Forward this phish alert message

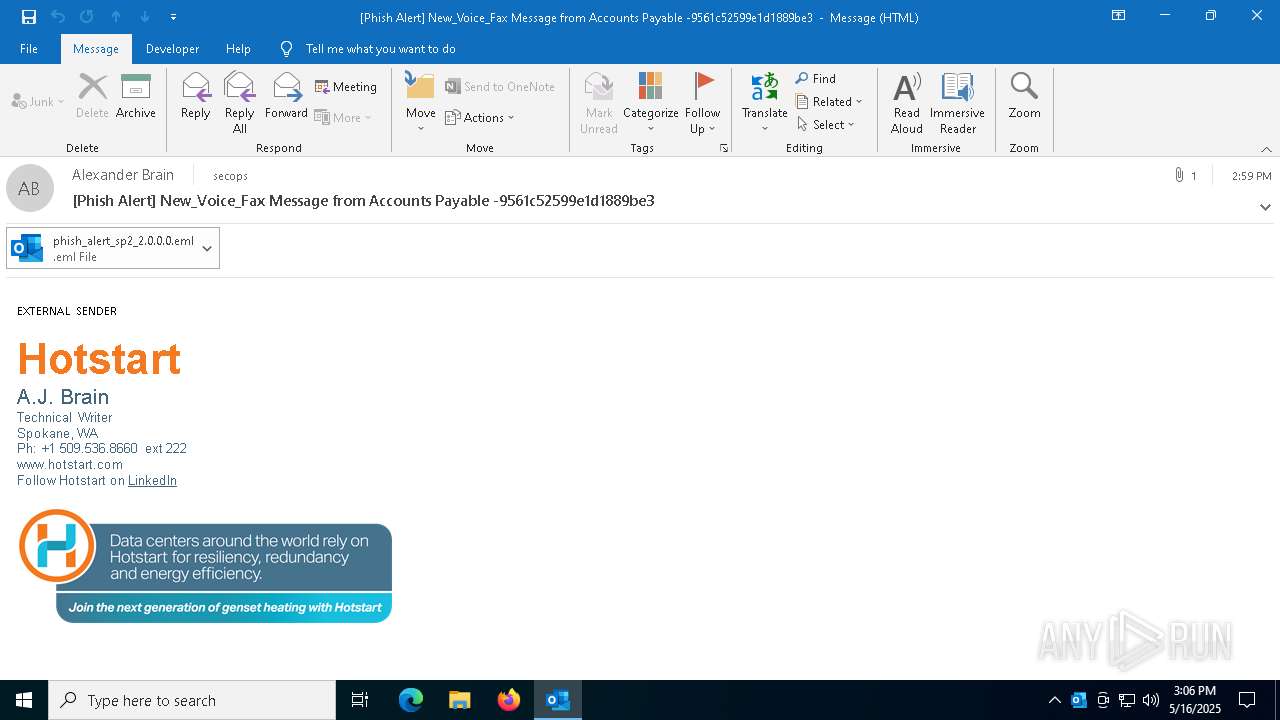point(286,96)
